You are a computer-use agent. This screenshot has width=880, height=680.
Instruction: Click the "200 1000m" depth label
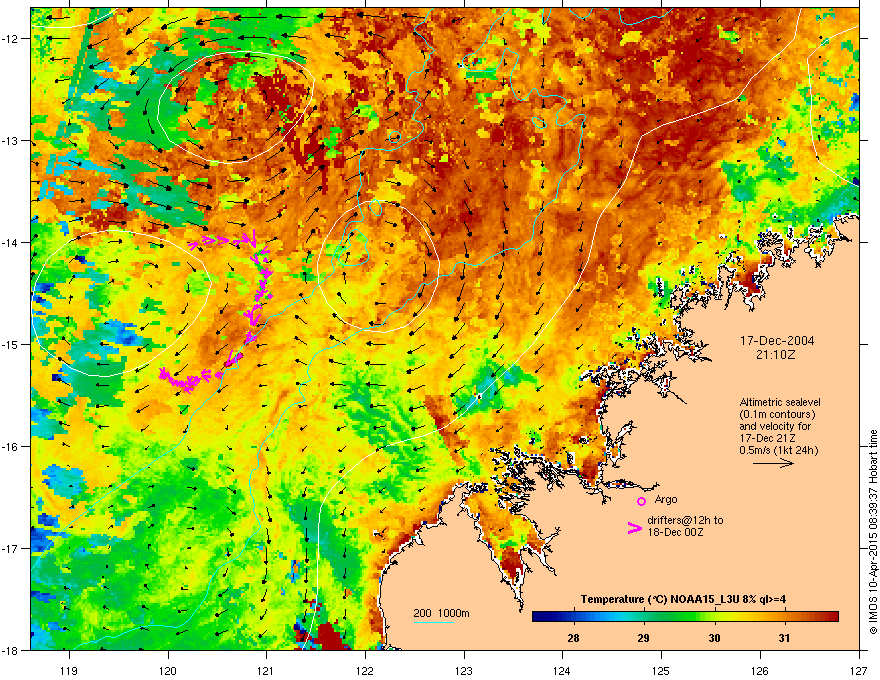(x=441, y=613)
